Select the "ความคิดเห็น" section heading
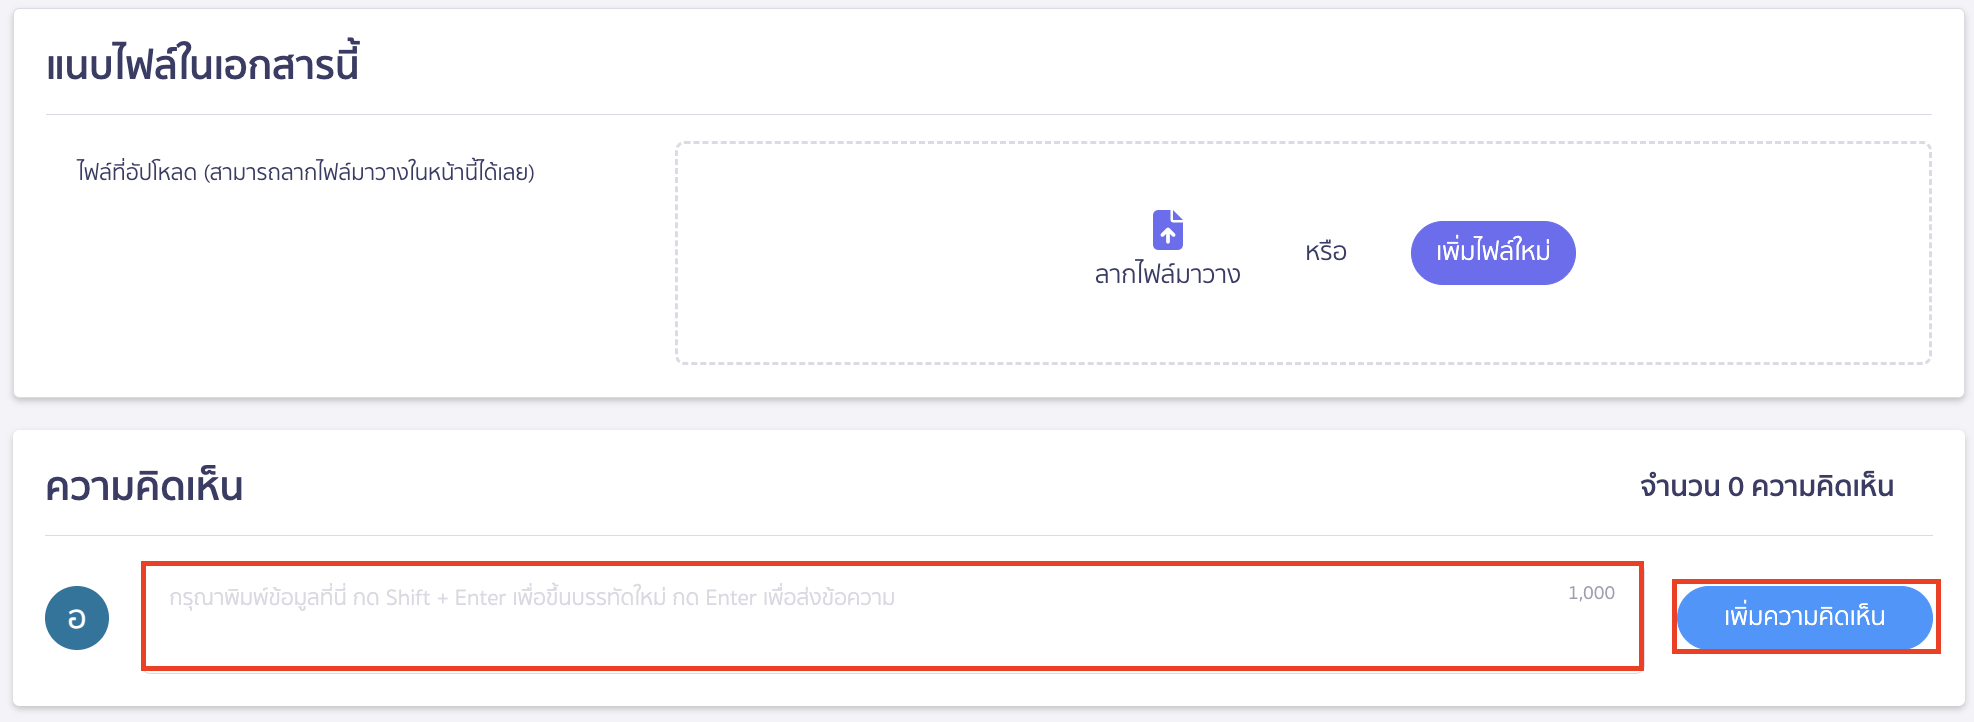This screenshot has height=722, width=1974. [145, 487]
